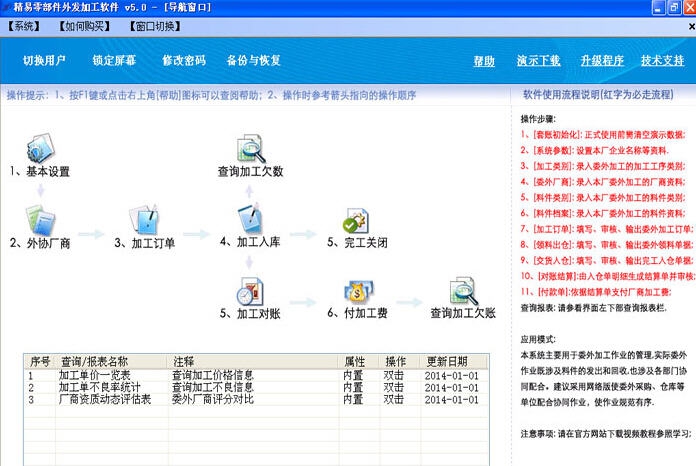The width and height of the screenshot is (696, 466).
Task: Follow the 演示下载 link
Action: (538, 61)
